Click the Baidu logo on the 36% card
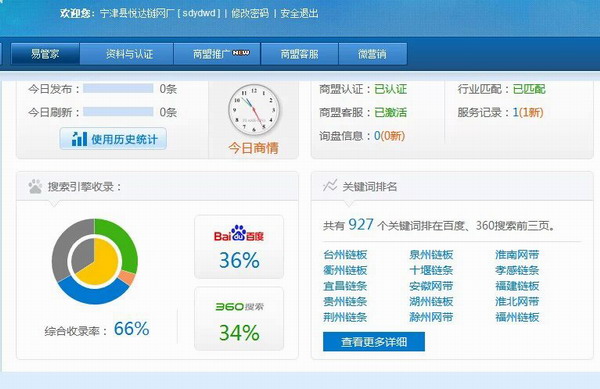Viewport: 600px width, 389px height. pos(239,233)
